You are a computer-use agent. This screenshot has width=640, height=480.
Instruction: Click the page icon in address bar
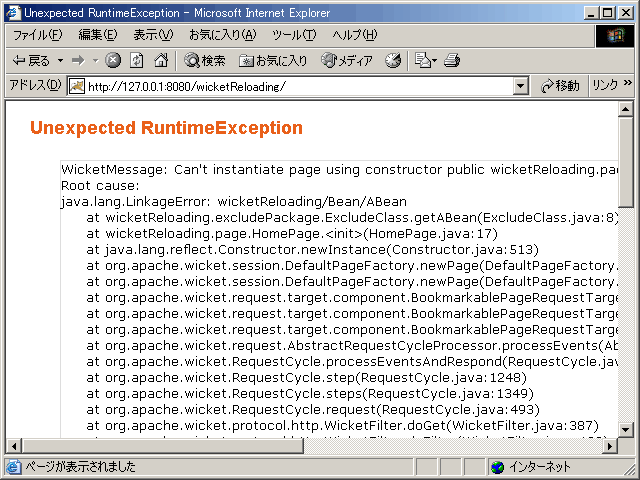(77, 86)
